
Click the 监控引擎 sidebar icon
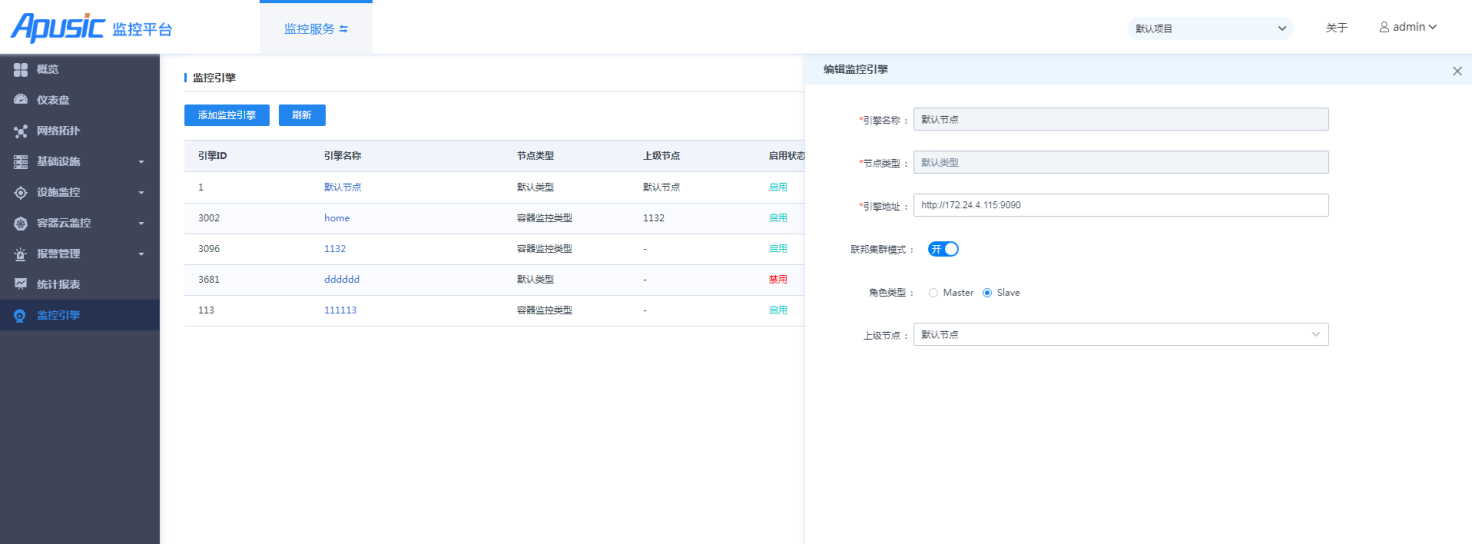coord(20,315)
